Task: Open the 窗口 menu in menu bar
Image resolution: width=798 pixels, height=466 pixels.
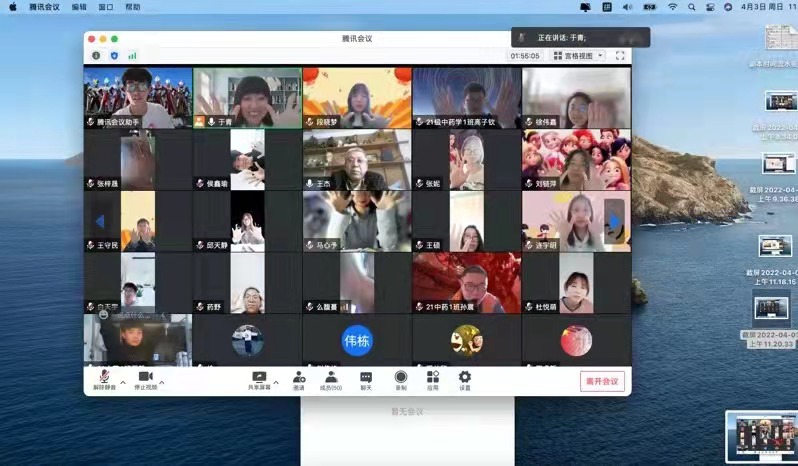Action: 106,6
